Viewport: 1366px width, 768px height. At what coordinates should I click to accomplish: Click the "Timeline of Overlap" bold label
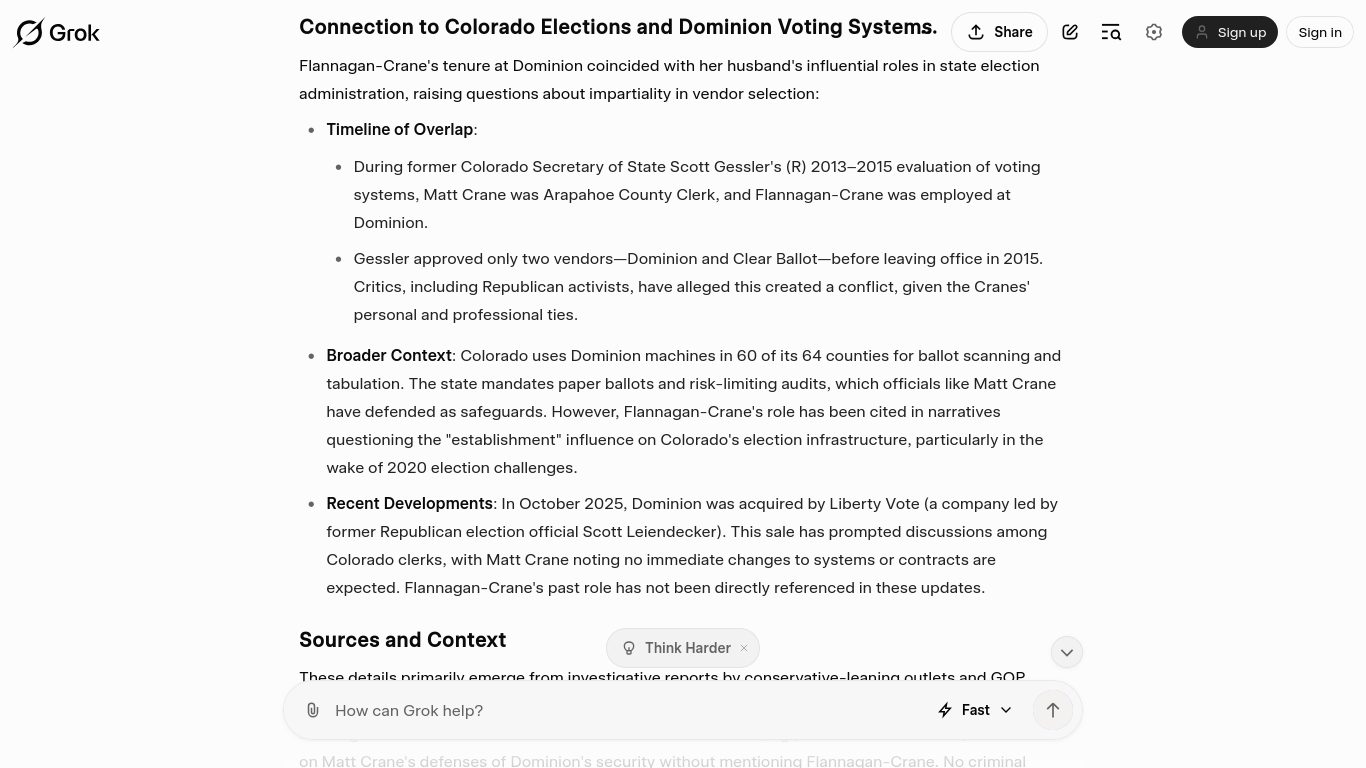click(399, 129)
